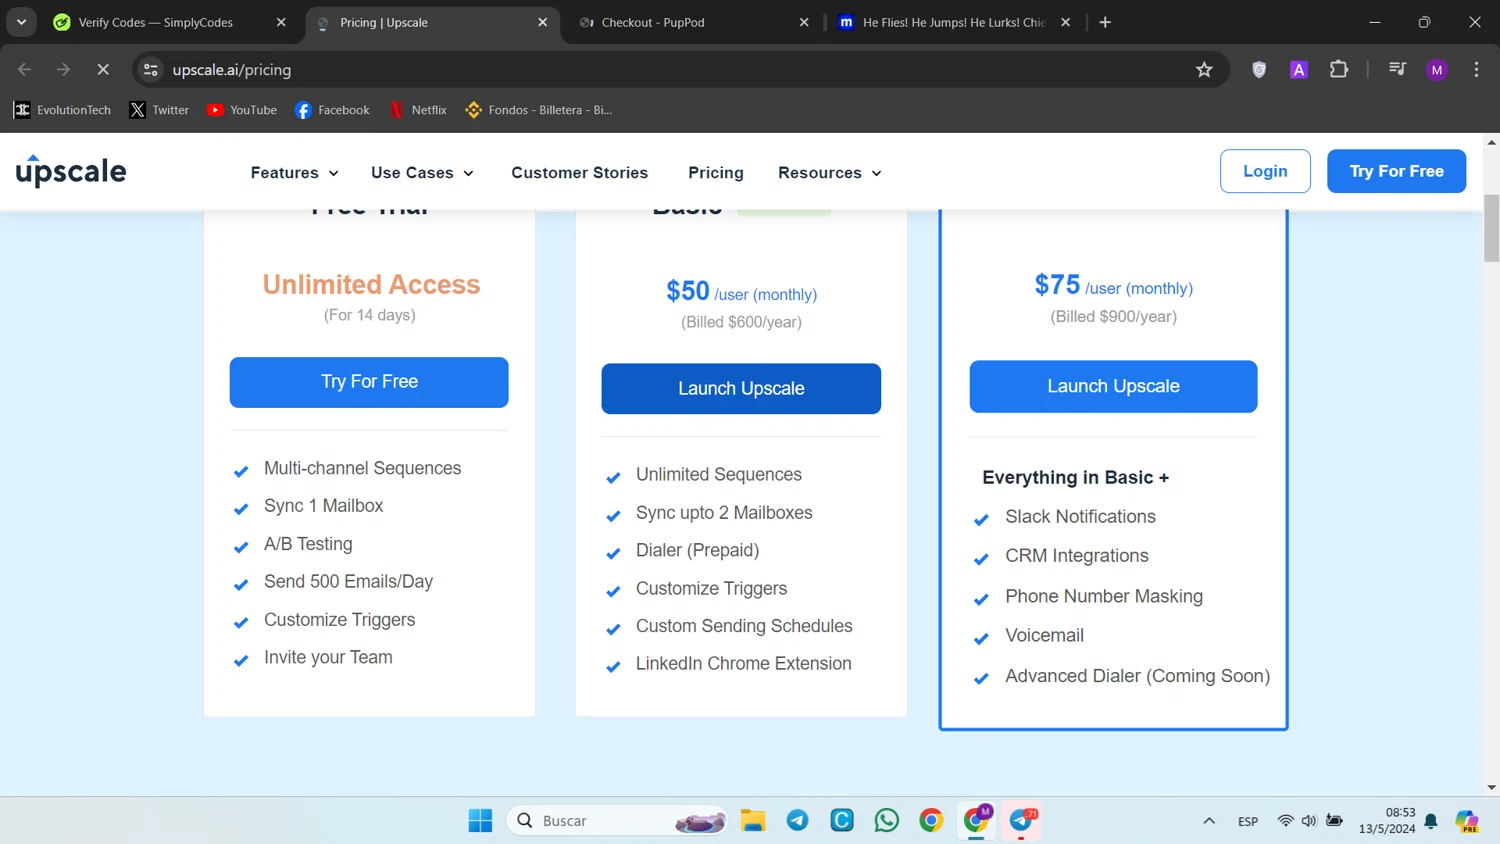Click the "Unlimited Access" heading text
This screenshot has height=844, width=1500.
coord(372,284)
